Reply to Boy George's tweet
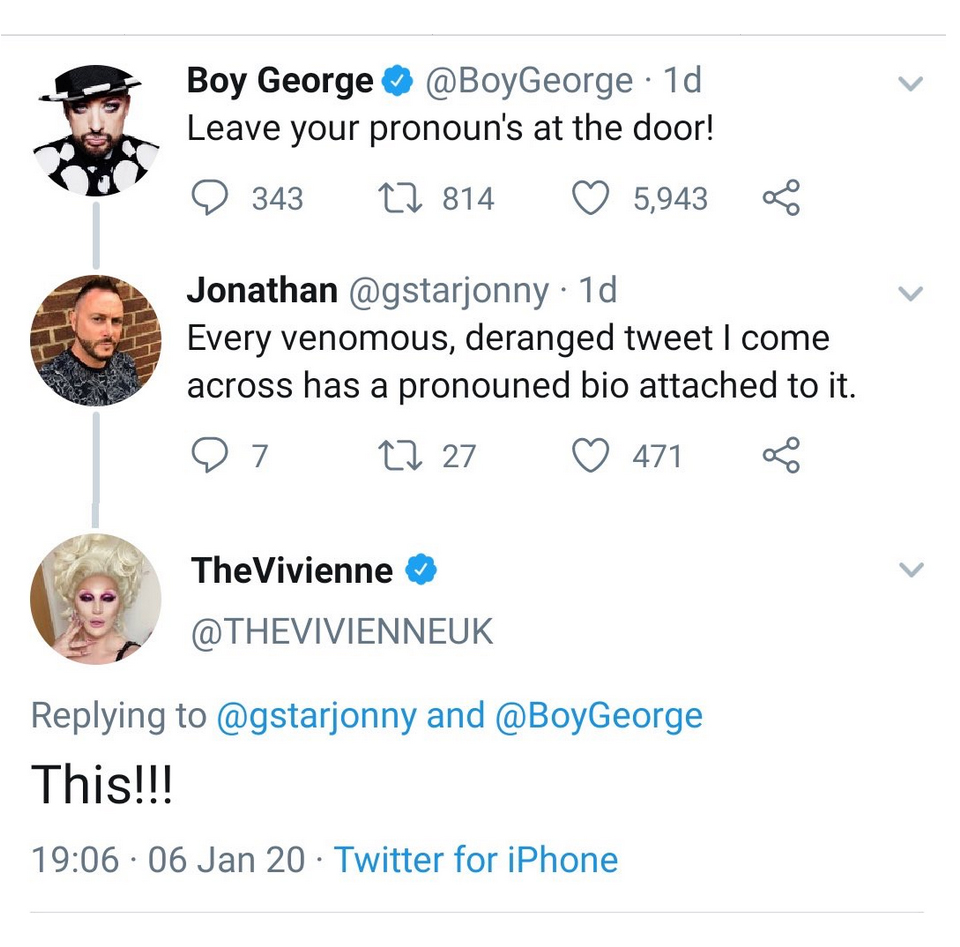960x947 pixels. click(x=207, y=198)
